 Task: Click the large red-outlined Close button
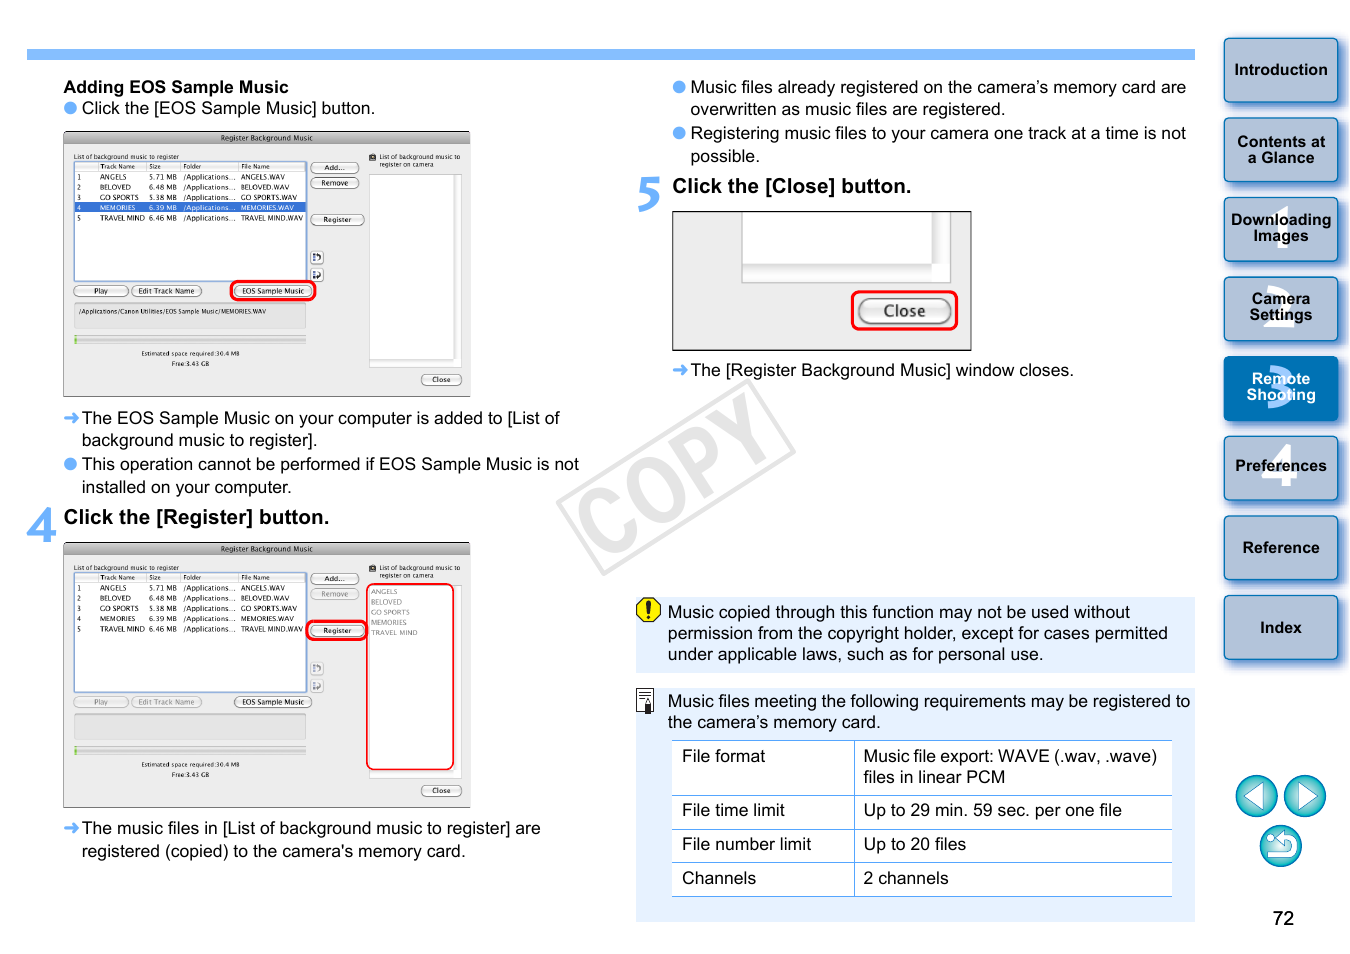904,311
